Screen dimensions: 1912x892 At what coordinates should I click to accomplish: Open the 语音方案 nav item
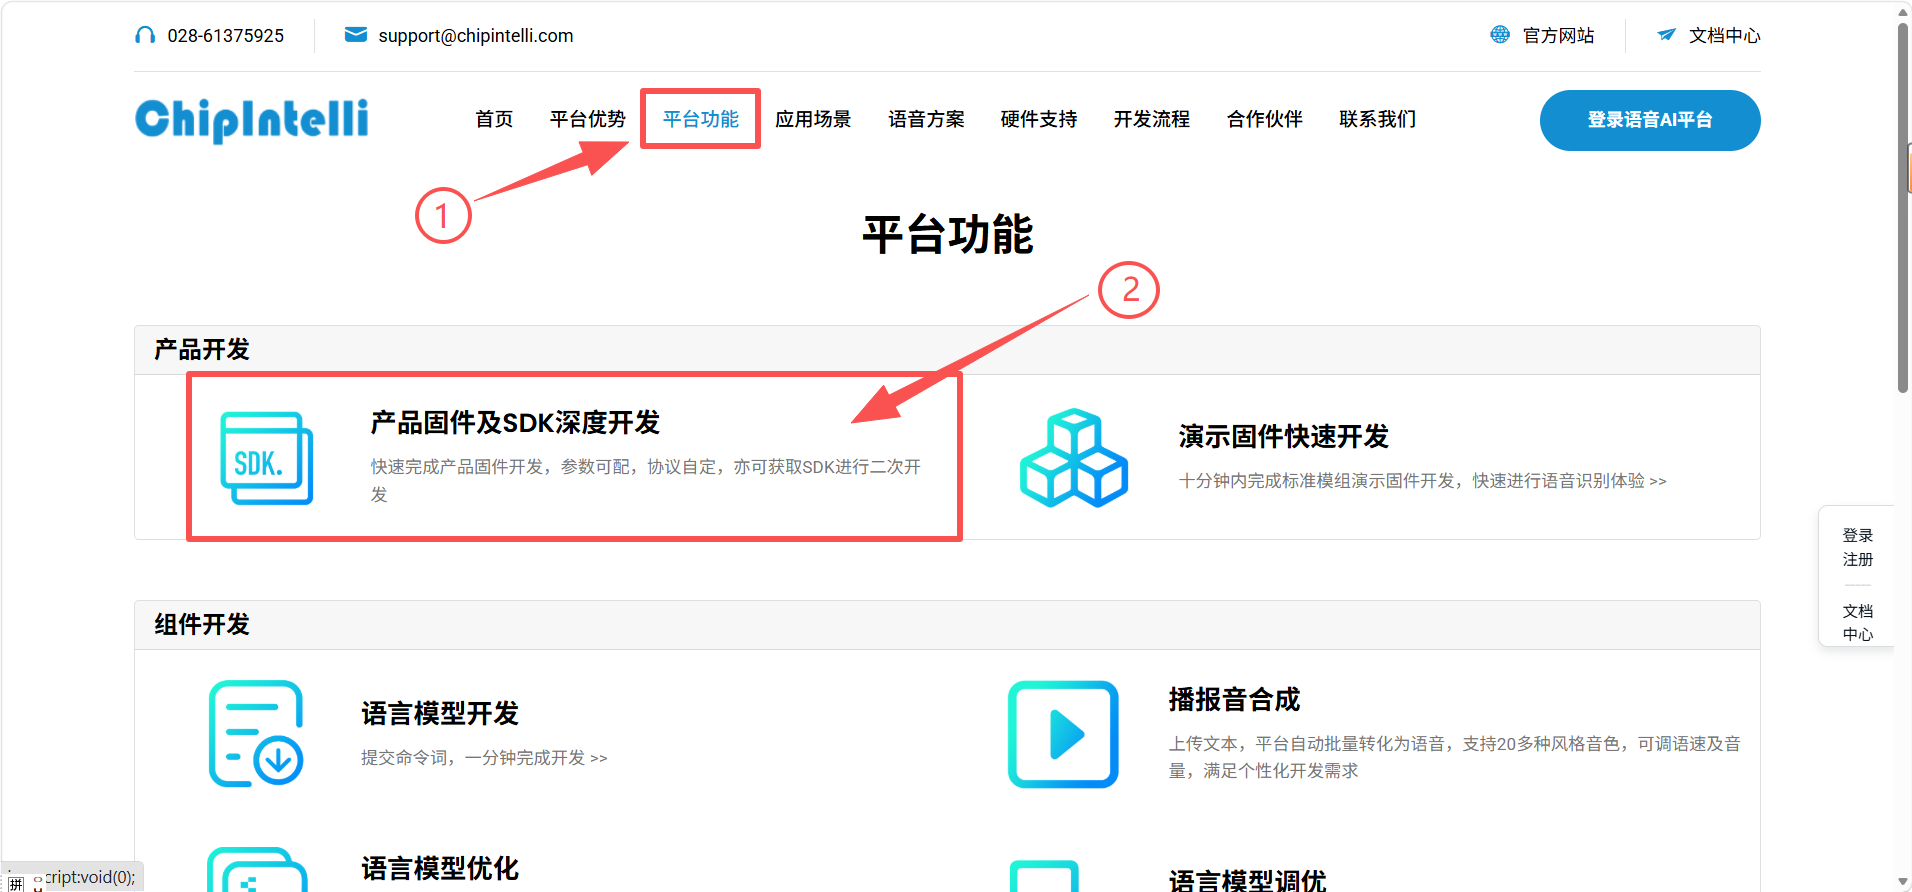pyautogui.click(x=926, y=119)
